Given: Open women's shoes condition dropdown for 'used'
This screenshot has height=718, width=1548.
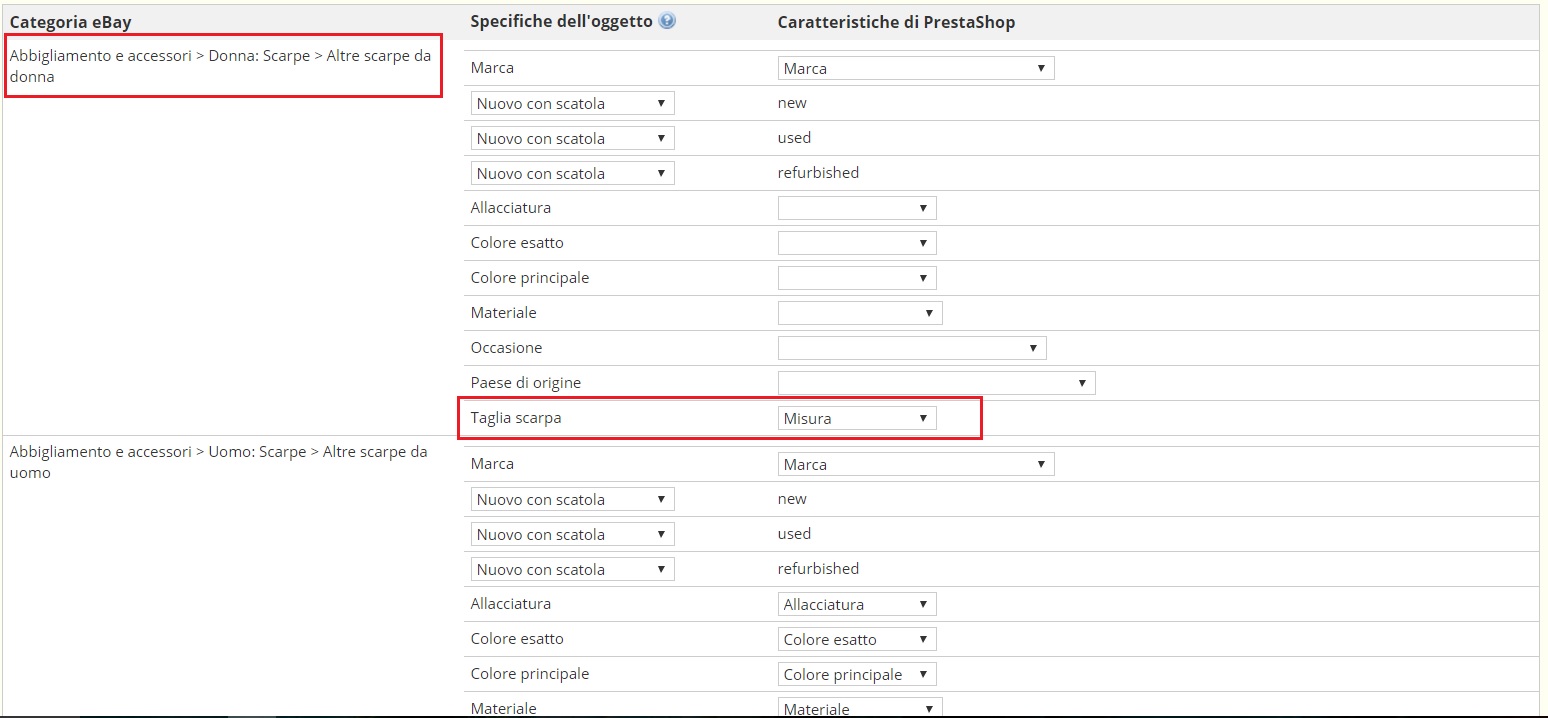Looking at the screenshot, I should coord(572,139).
